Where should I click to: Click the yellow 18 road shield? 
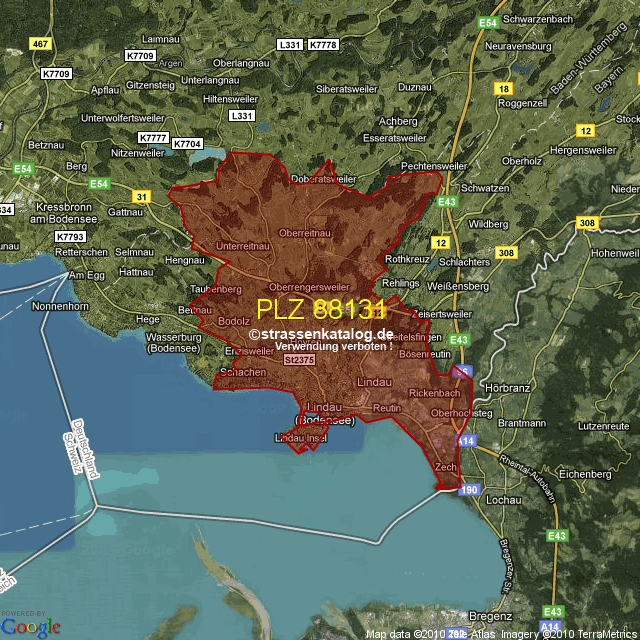(x=502, y=89)
